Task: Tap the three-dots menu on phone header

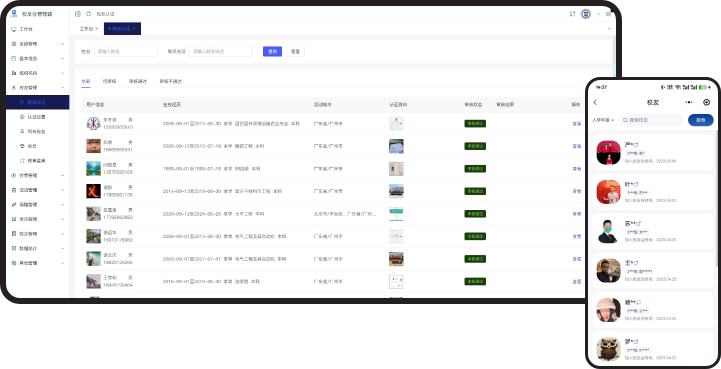Action: [688, 102]
